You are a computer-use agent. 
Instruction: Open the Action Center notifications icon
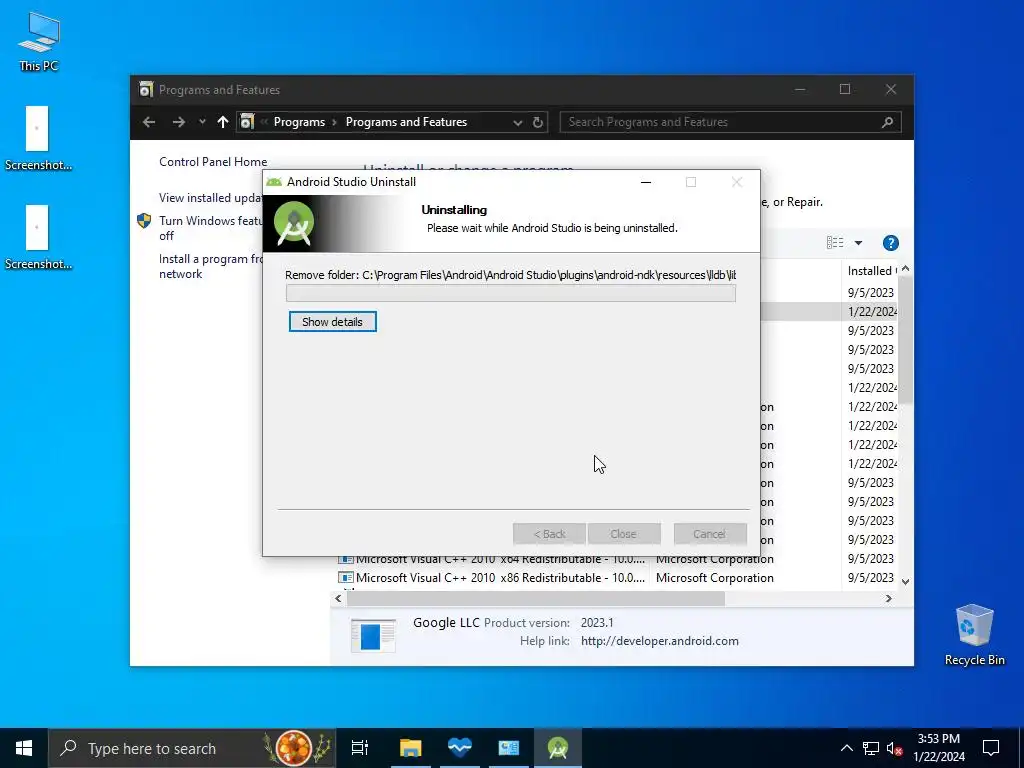(x=991, y=748)
